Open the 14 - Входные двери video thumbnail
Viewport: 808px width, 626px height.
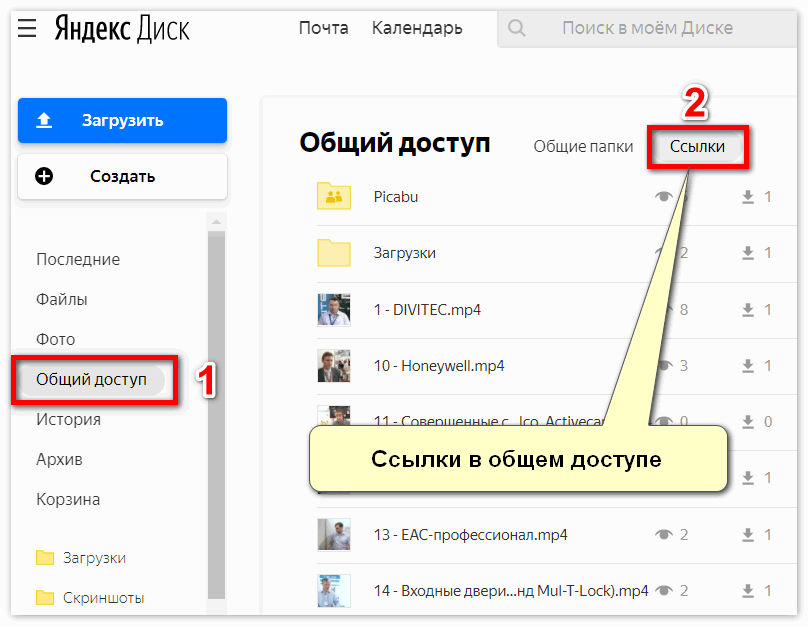pos(334,591)
